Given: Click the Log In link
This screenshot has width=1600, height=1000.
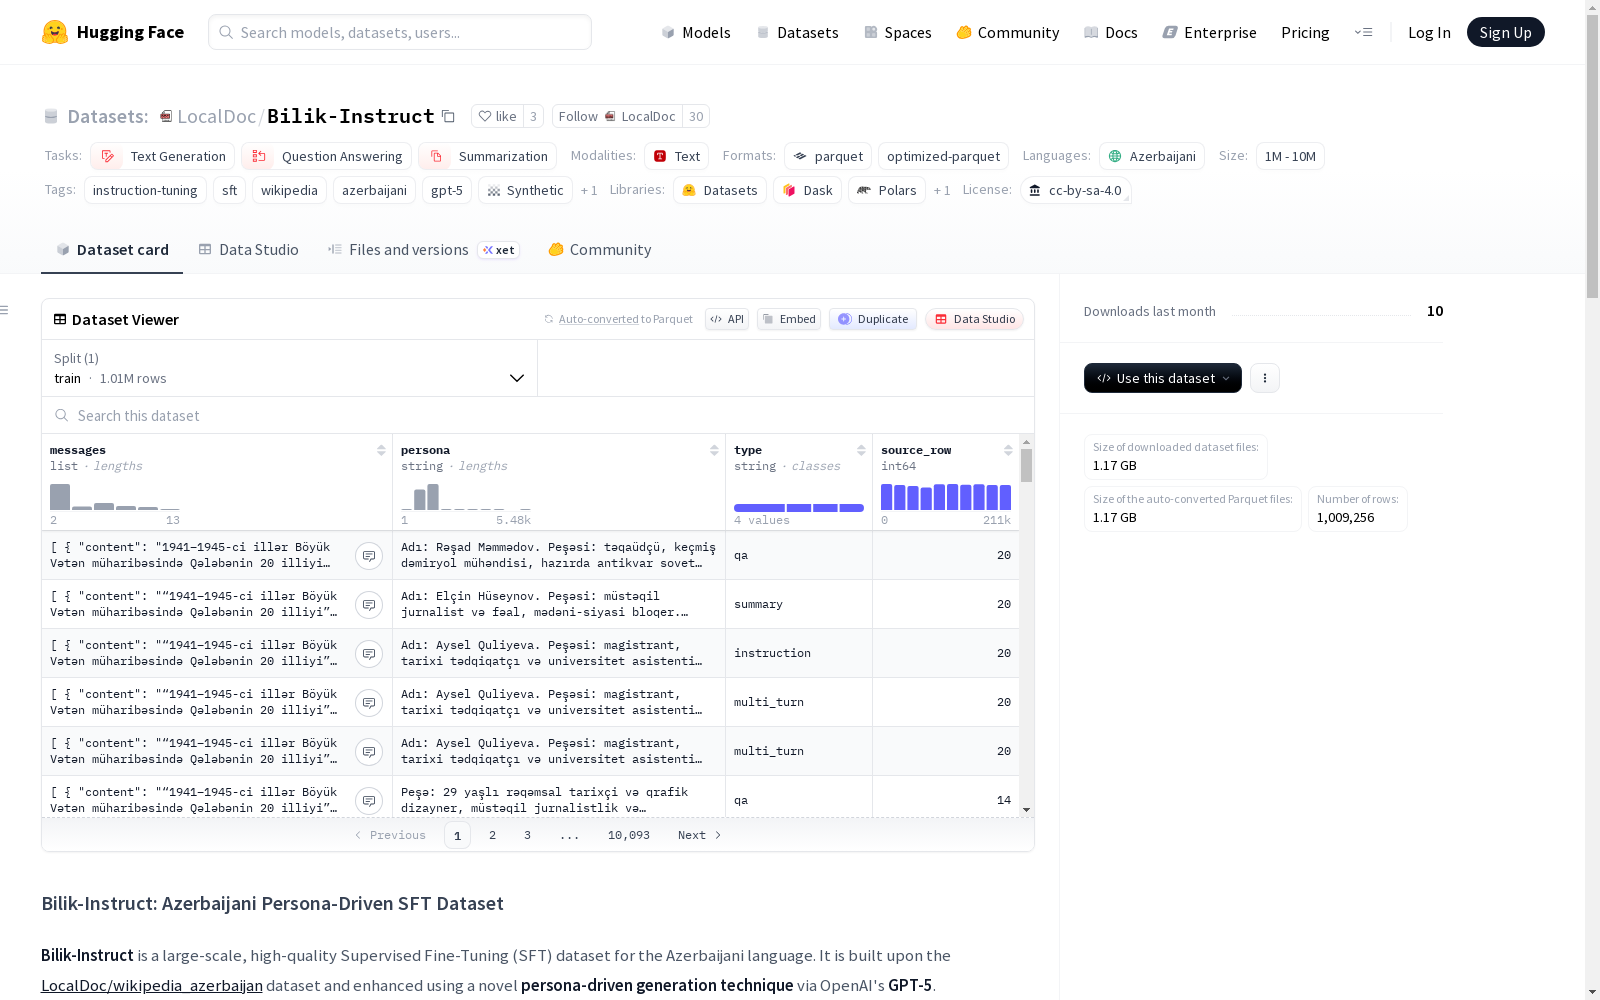Looking at the screenshot, I should click(1429, 32).
